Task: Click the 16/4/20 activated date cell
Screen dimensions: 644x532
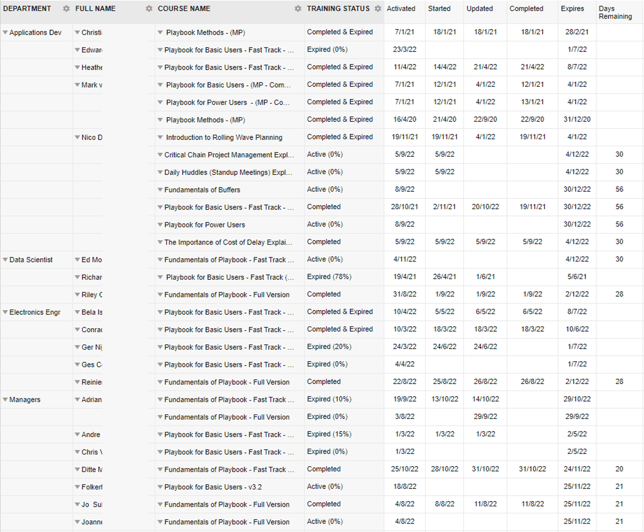Action: click(x=405, y=120)
